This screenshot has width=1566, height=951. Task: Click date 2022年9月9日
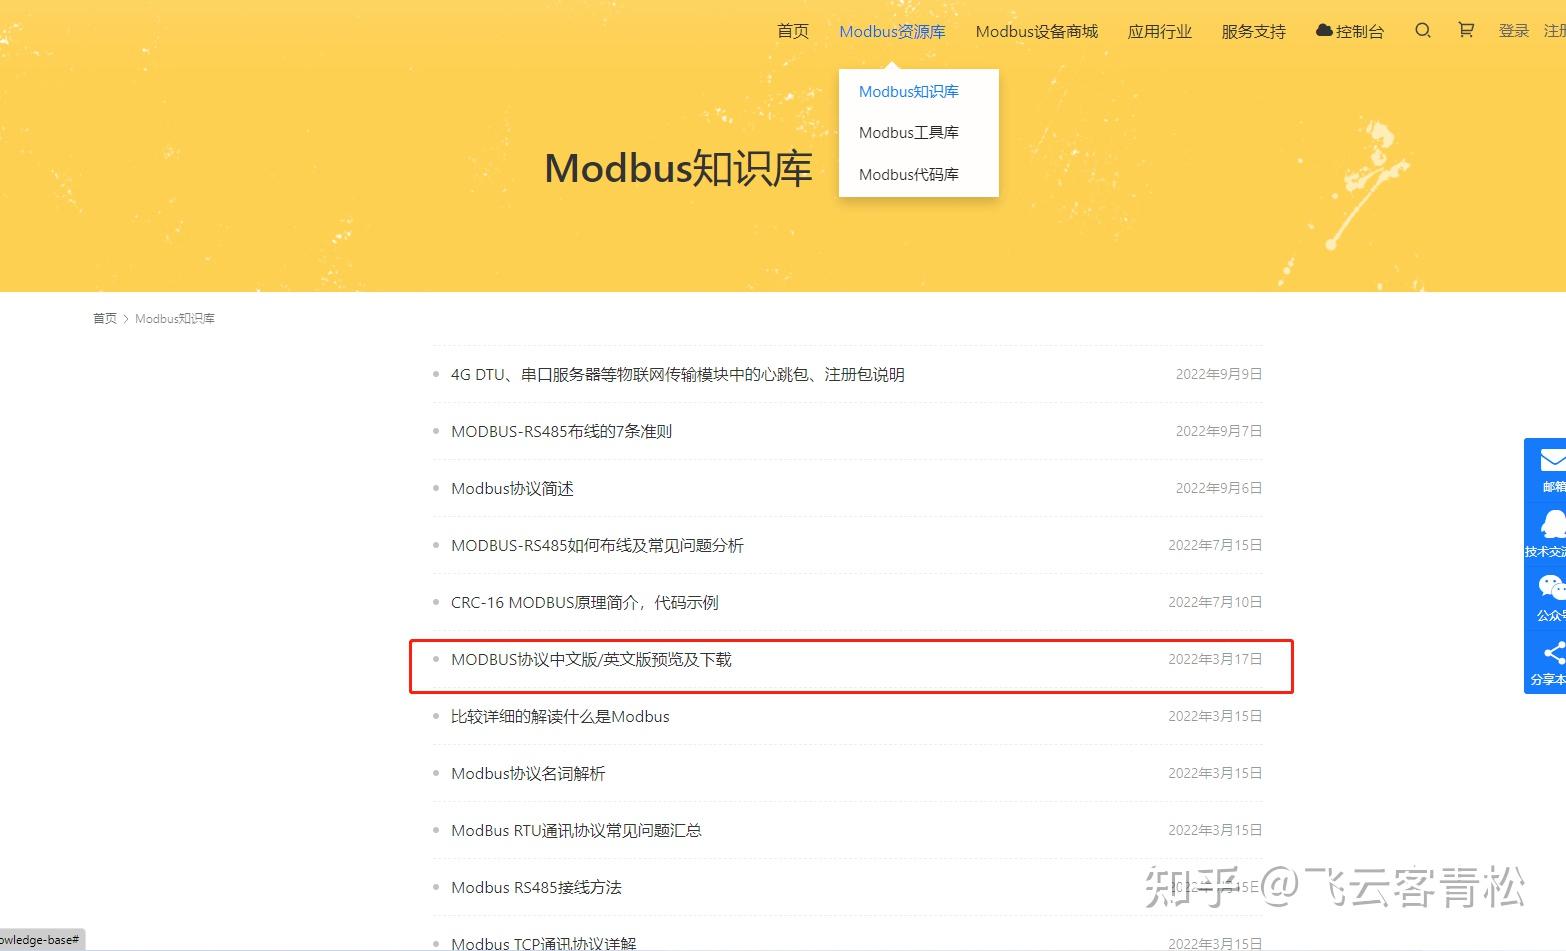1218,374
